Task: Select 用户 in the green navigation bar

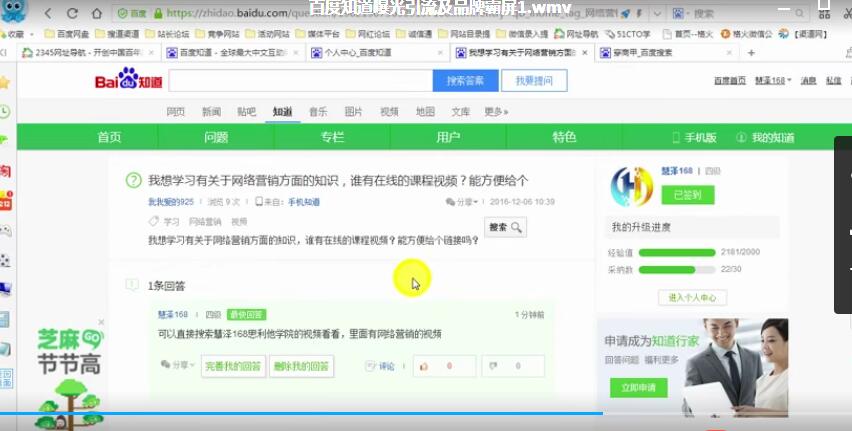Action: pyautogui.click(x=448, y=137)
